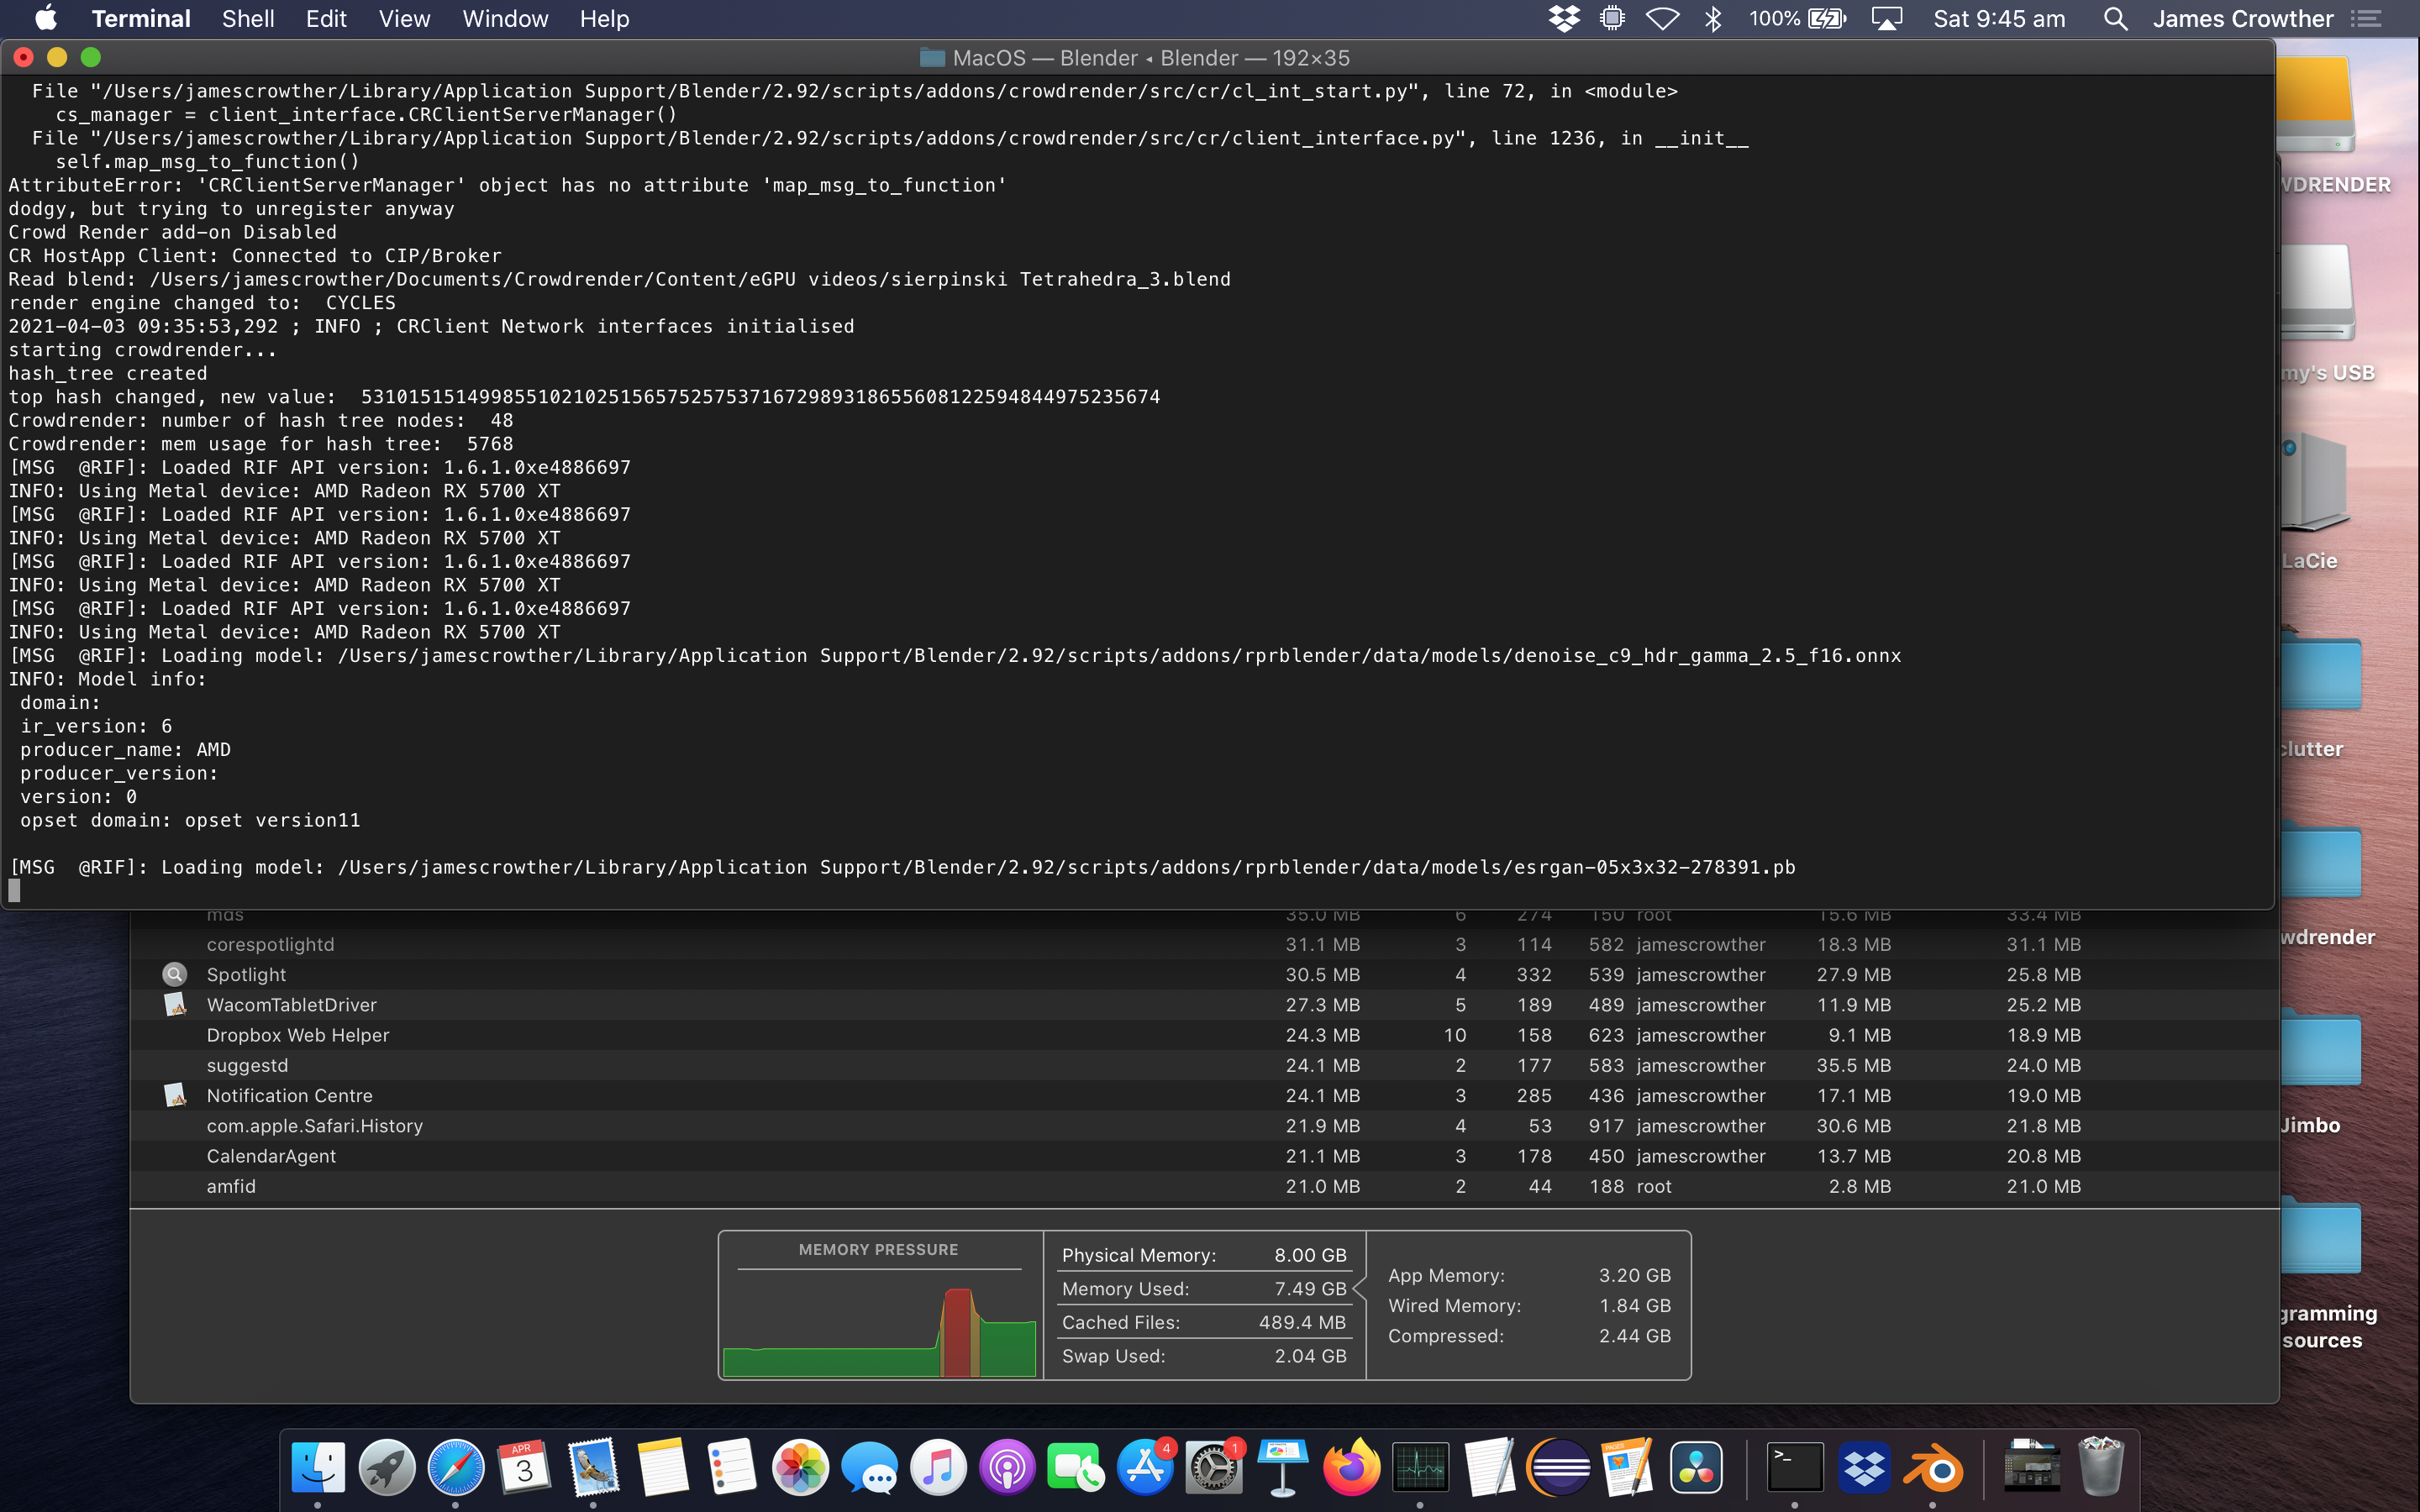Open Spotlight search in the menu bar
The image size is (2420, 1512).
pos(2115,18)
